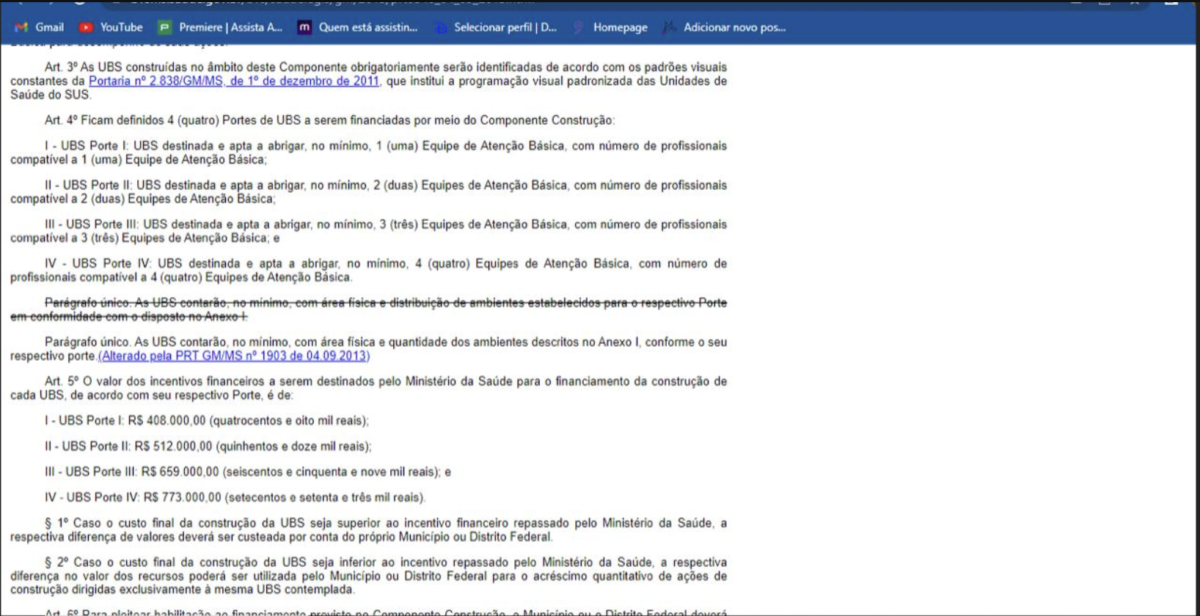
Task: Click the § 1º paragraph about superior cost
Action: (x=369, y=529)
